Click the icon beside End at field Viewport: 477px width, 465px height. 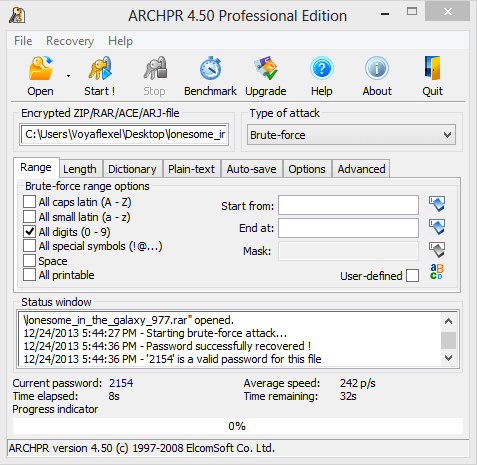(x=437, y=227)
